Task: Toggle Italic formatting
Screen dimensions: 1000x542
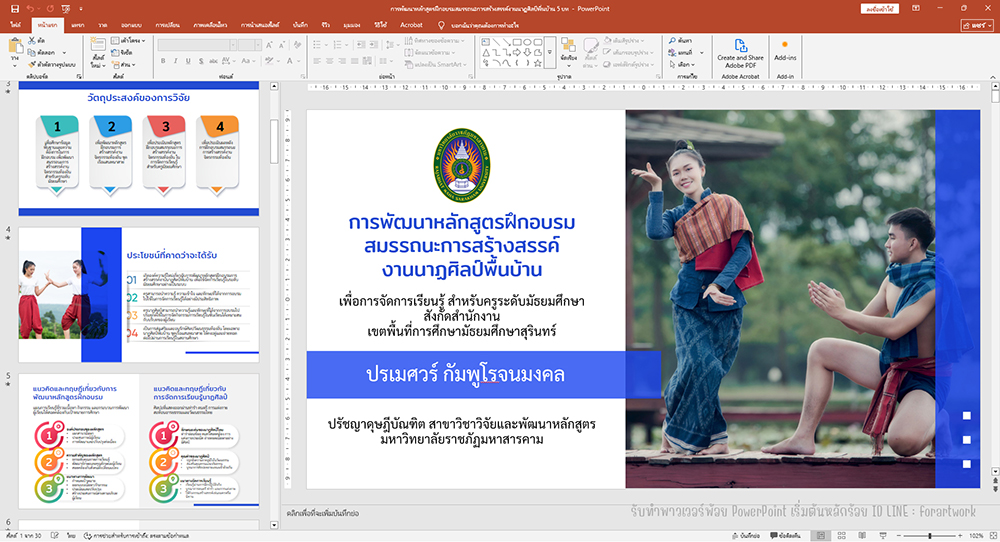Action: [x=175, y=61]
